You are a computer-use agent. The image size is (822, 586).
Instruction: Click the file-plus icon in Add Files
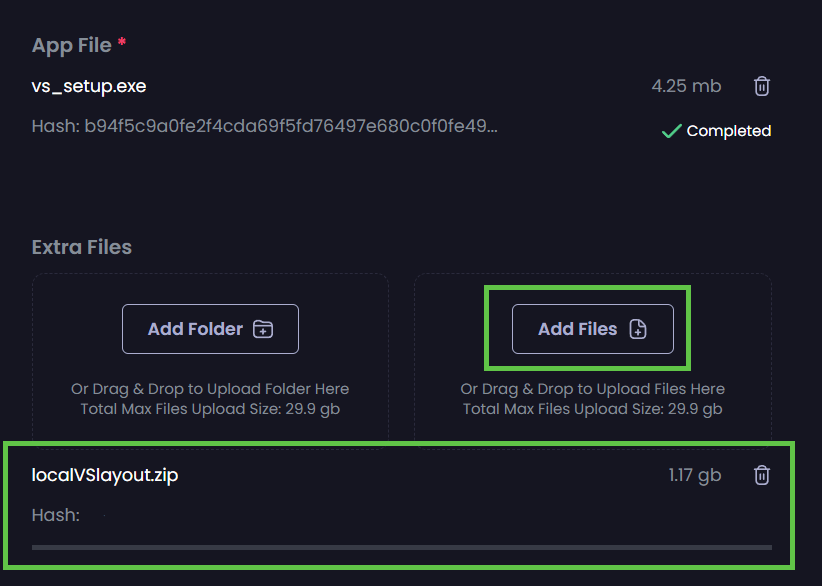[x=637, y=329]
